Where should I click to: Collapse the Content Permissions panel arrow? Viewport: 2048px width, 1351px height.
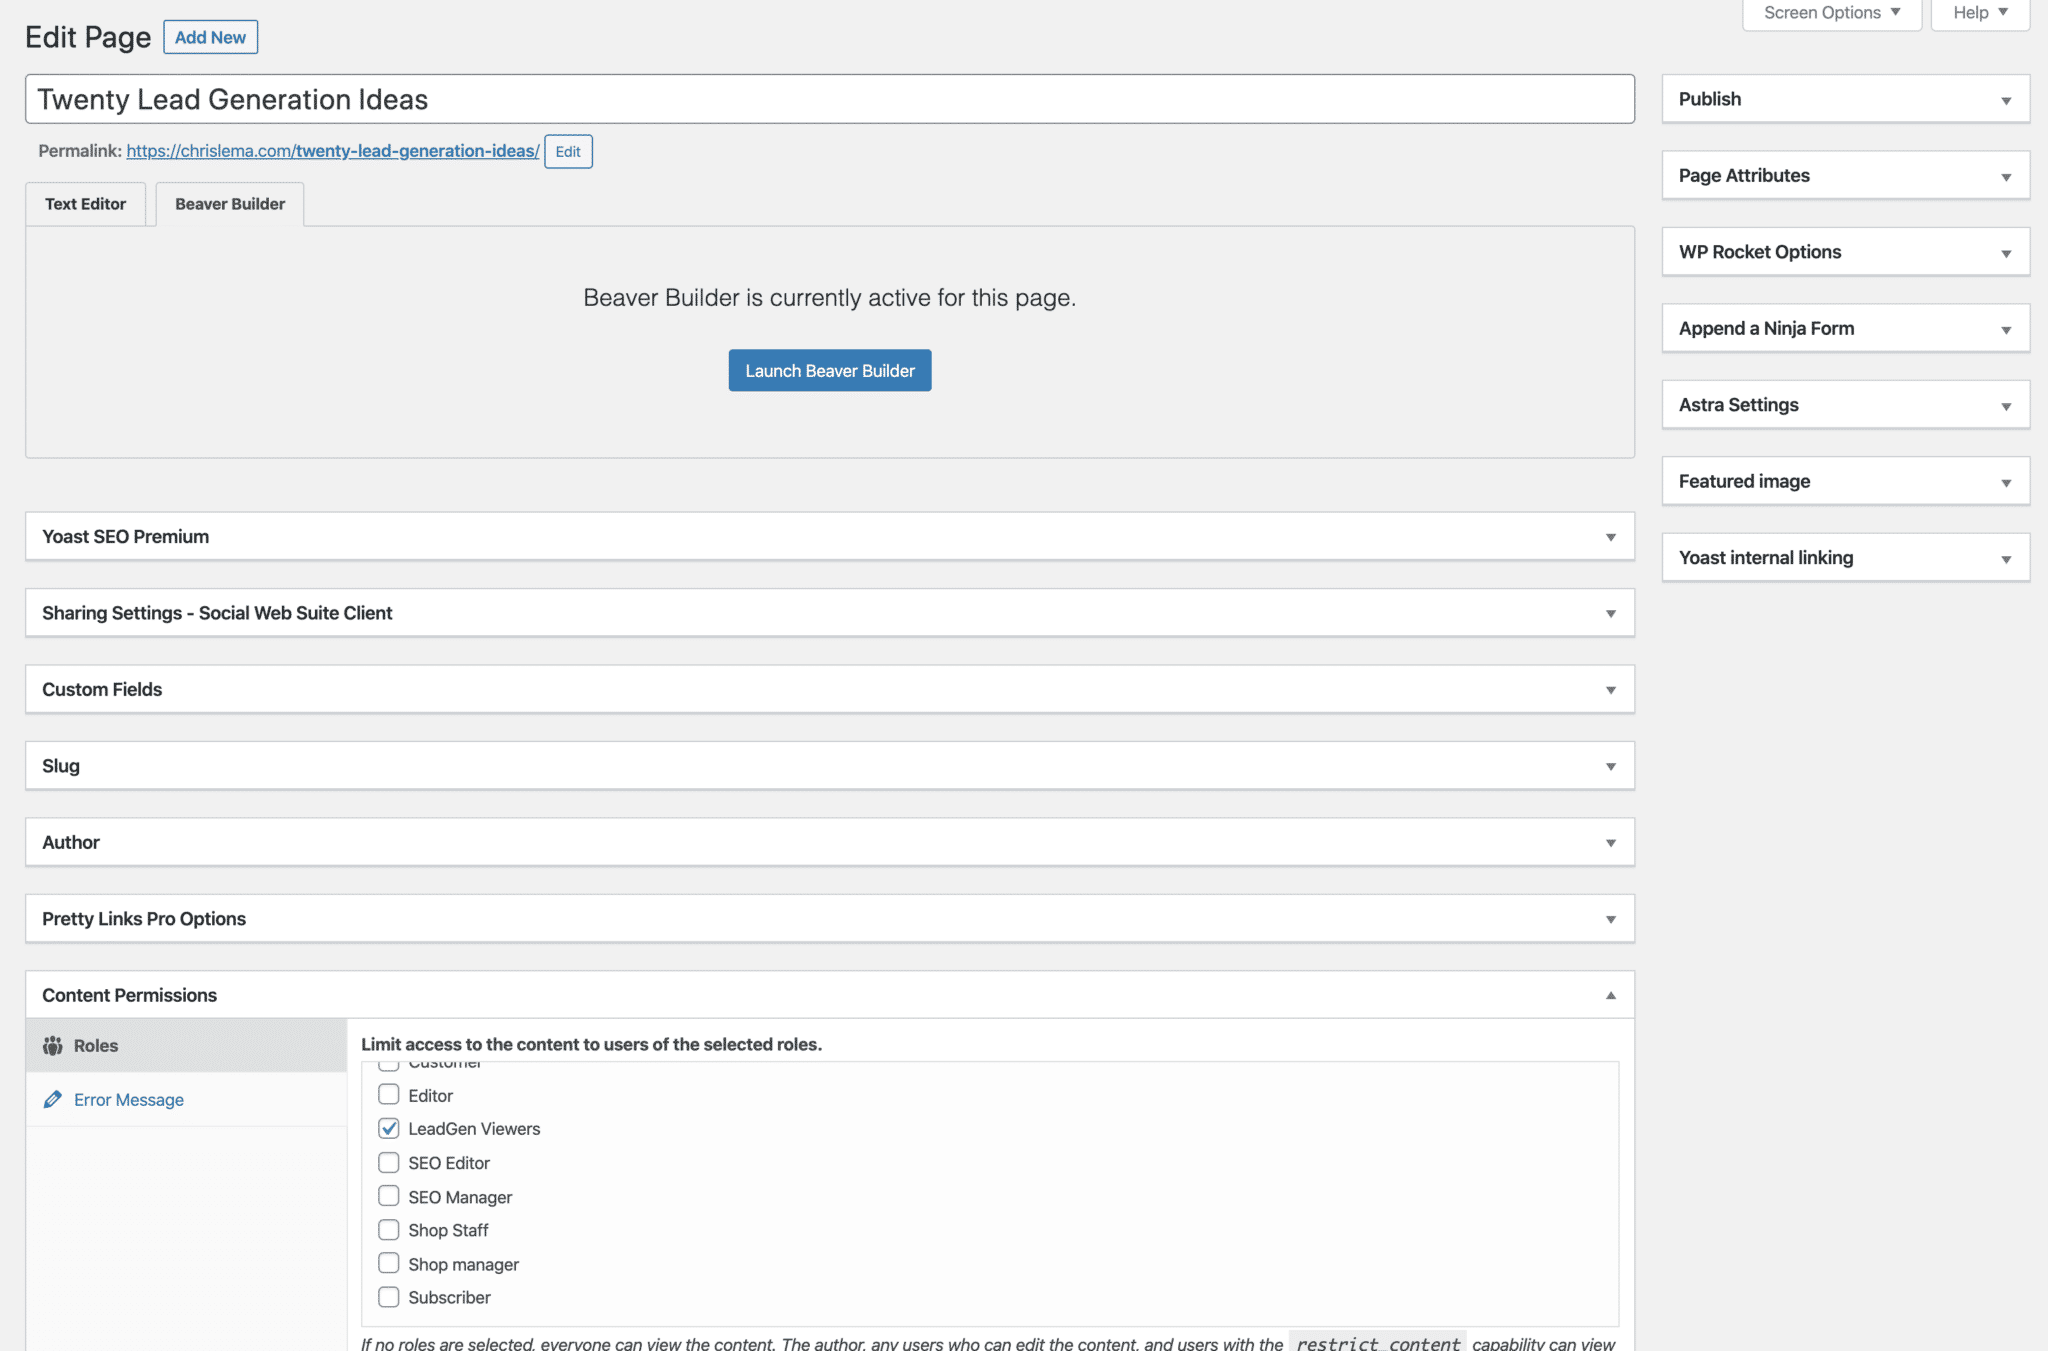pos(1610,995)
